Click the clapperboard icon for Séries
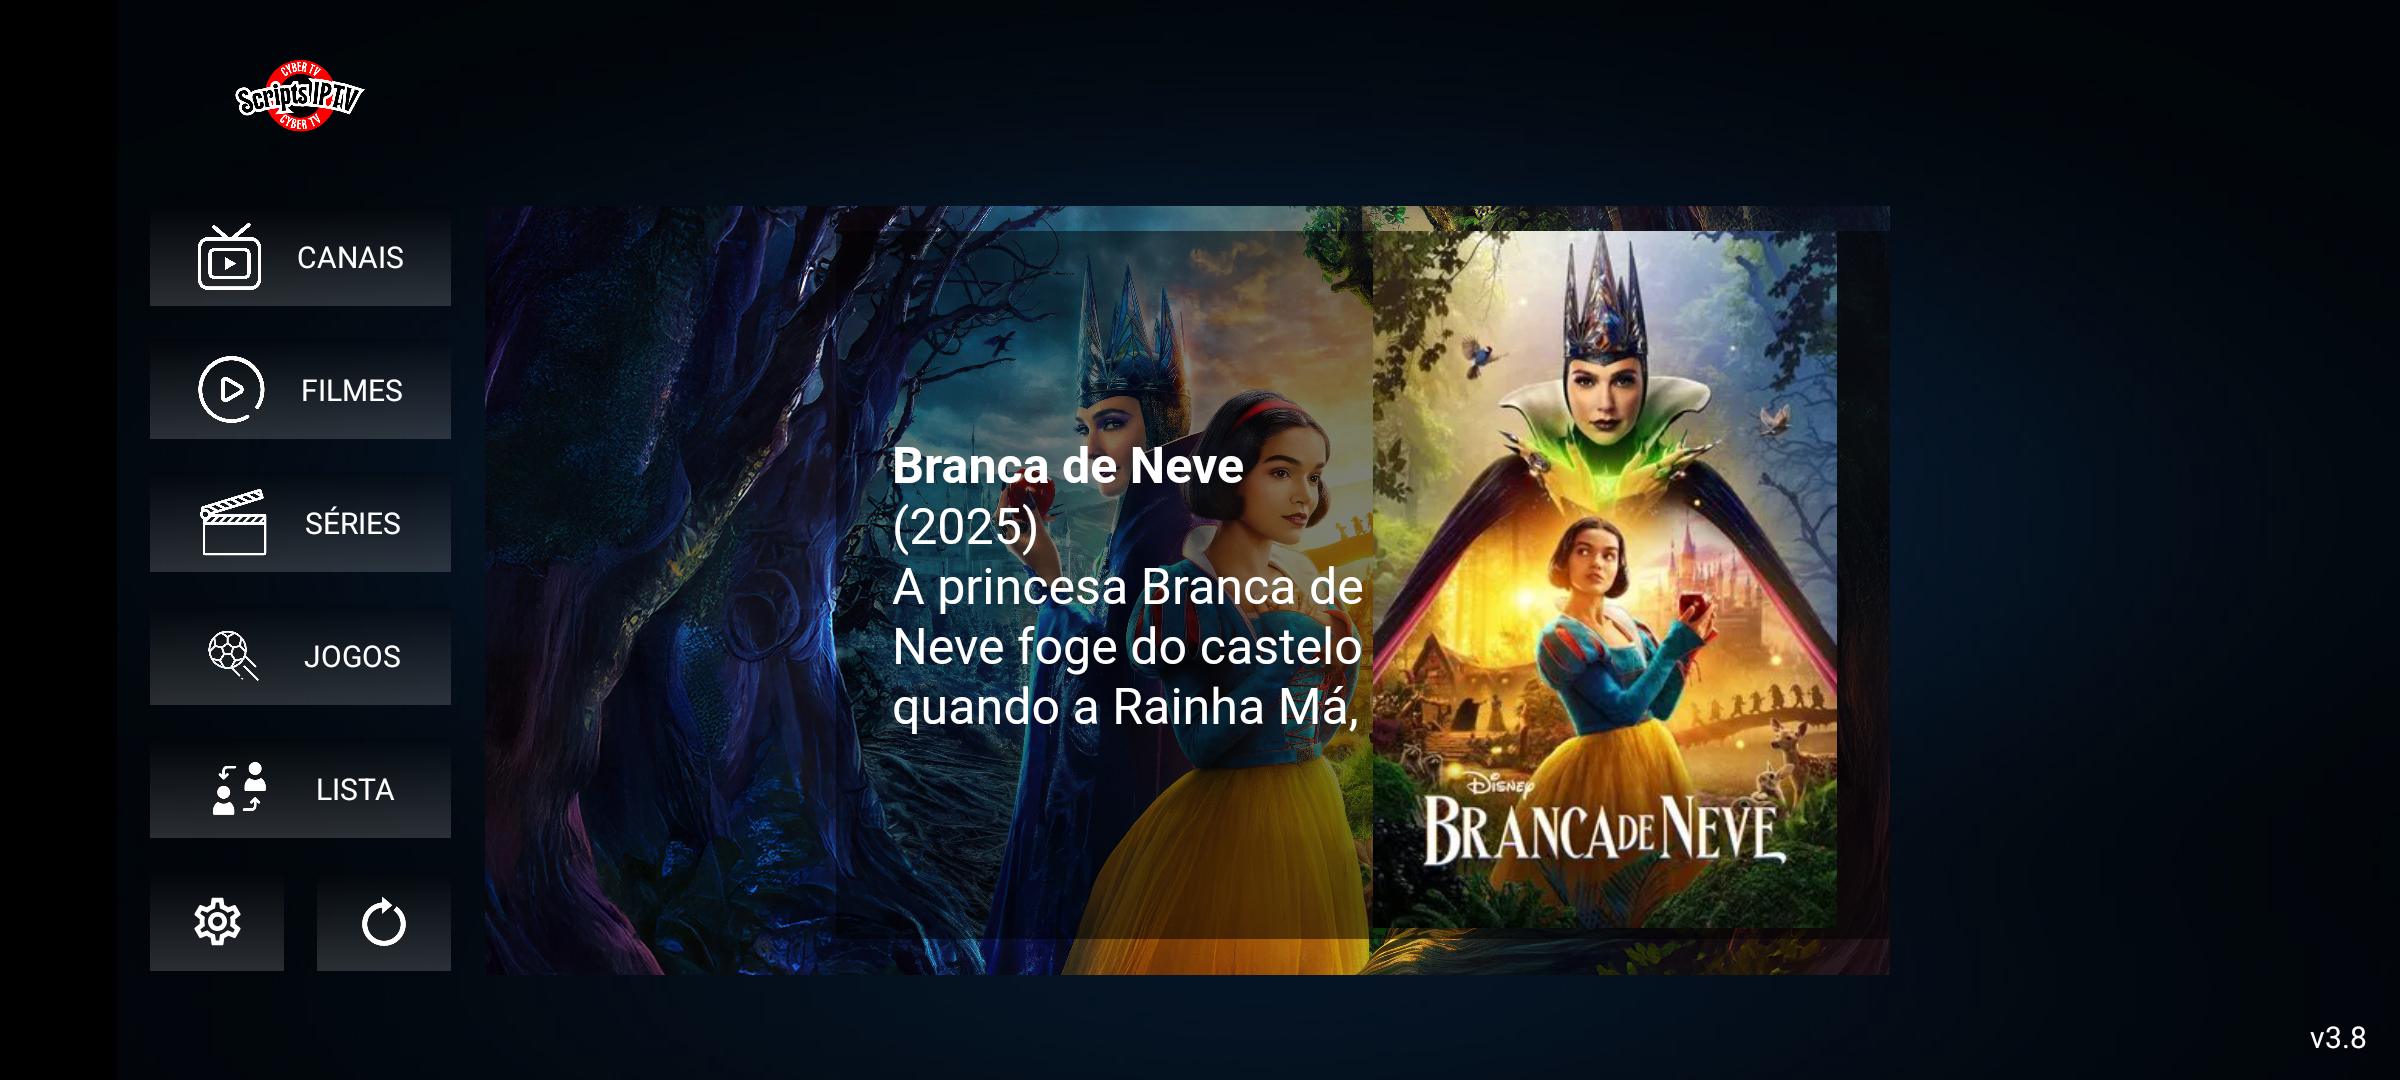 coord(233,522)
